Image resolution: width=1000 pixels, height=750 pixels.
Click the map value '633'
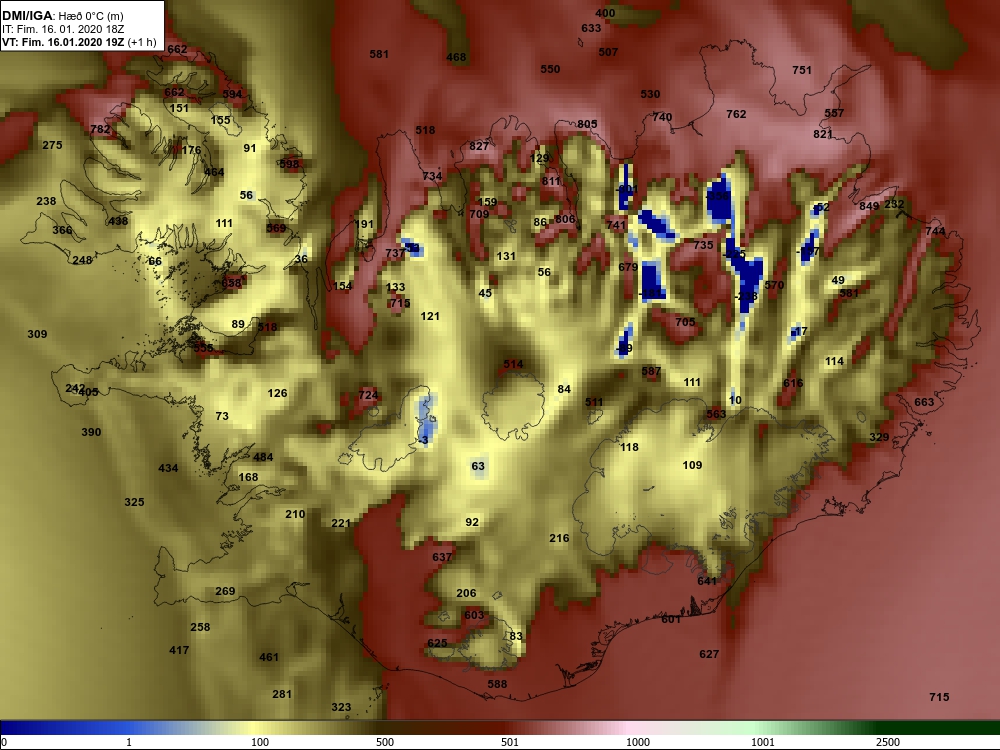[x=591, y=28]
